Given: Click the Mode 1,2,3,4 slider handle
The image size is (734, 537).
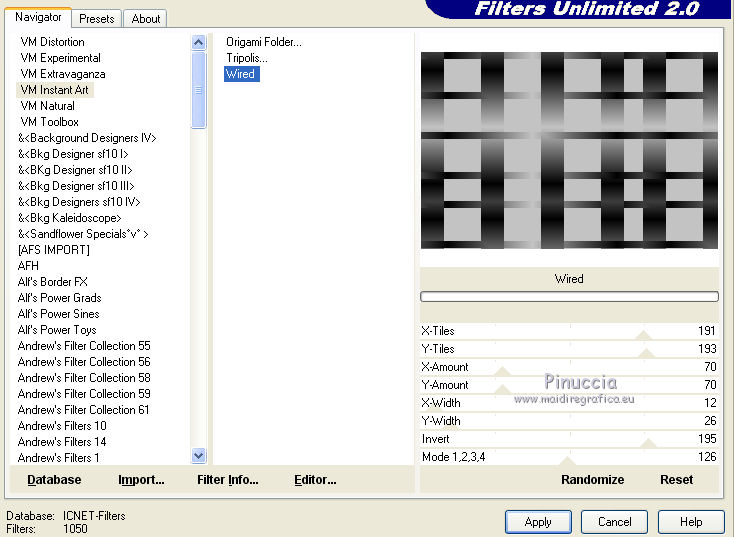Looking at the screenshot, I should (567, 461).
